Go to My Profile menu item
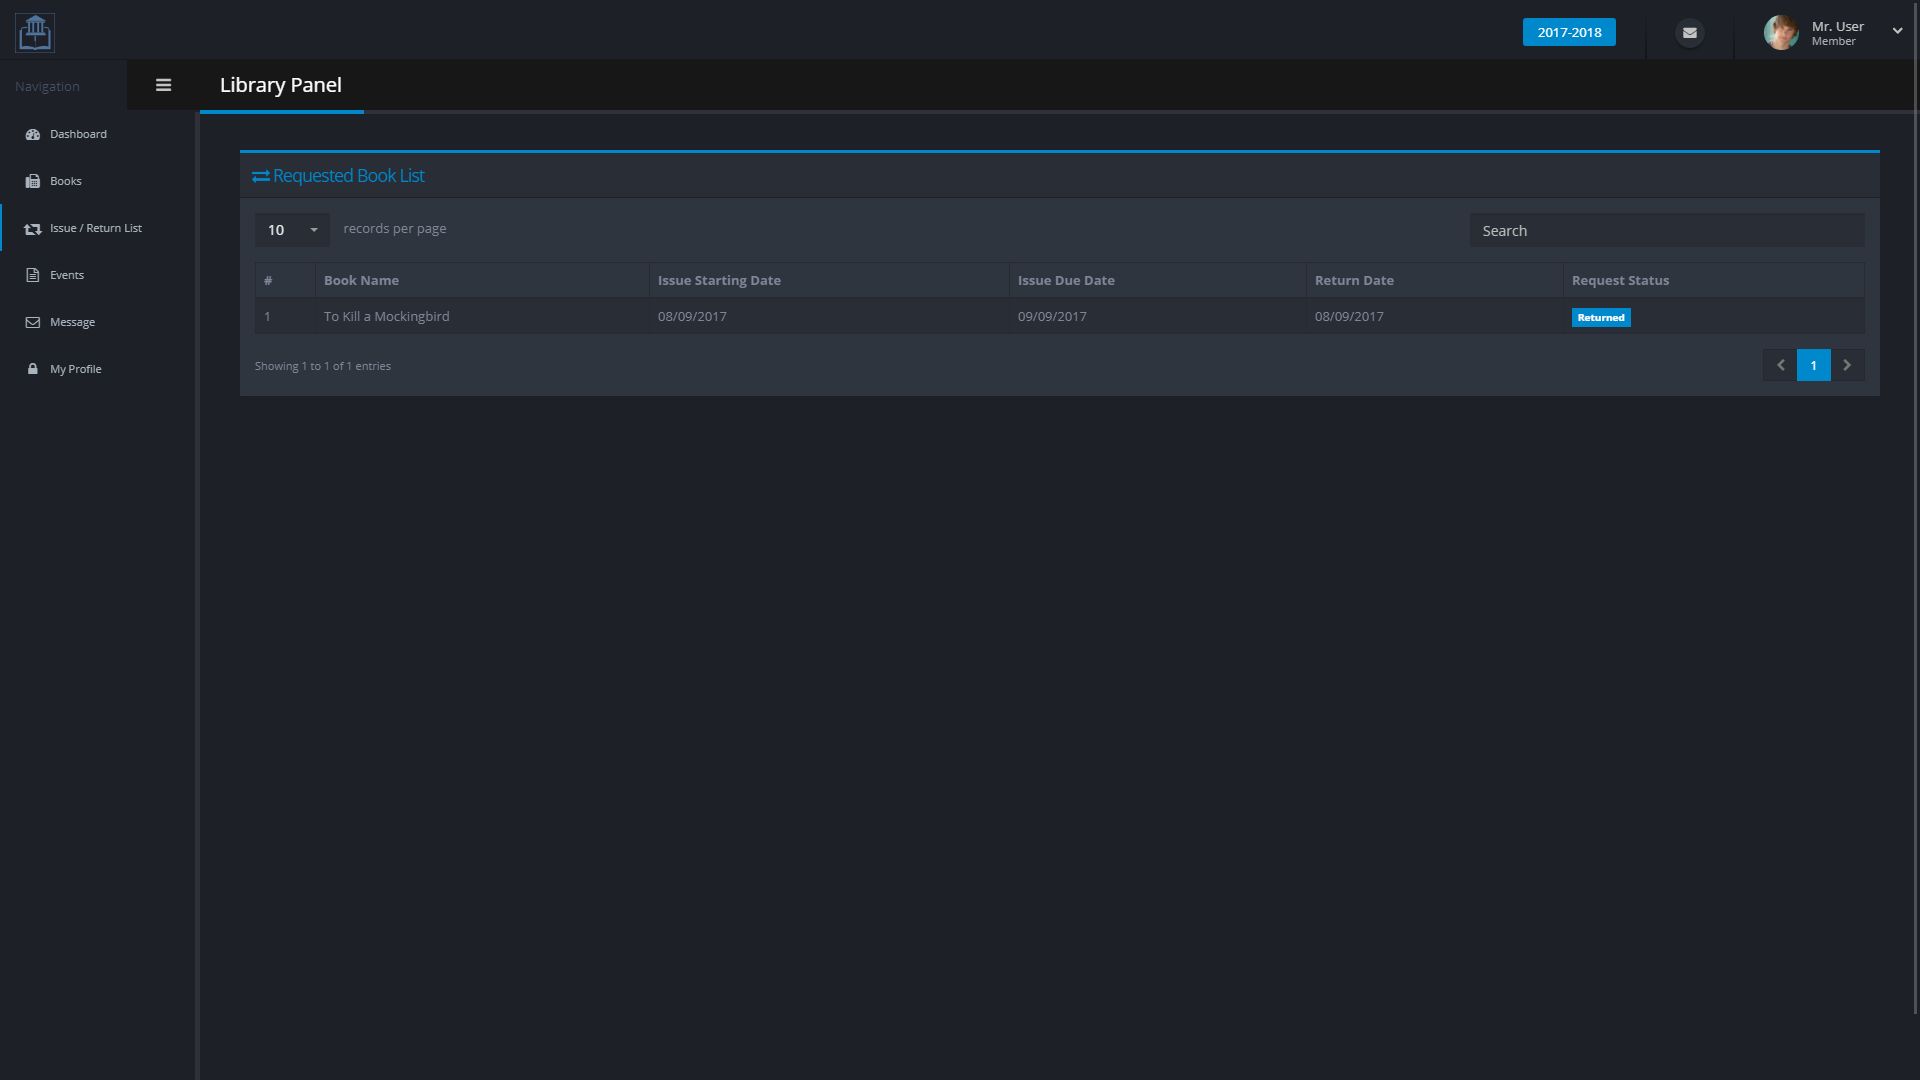Image resolution: width=1920 pixels, height=1080 pixels. point(75,369)
